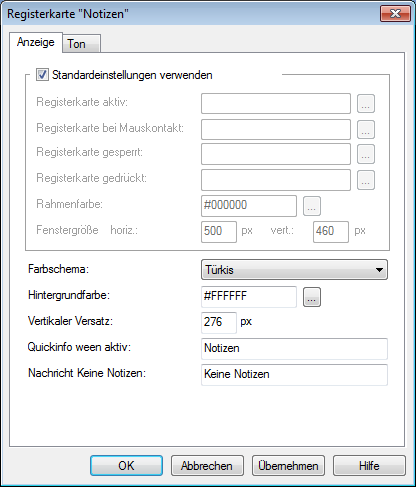Open browse button for Registerkarte gedrückt

click(x=366, y=180)
